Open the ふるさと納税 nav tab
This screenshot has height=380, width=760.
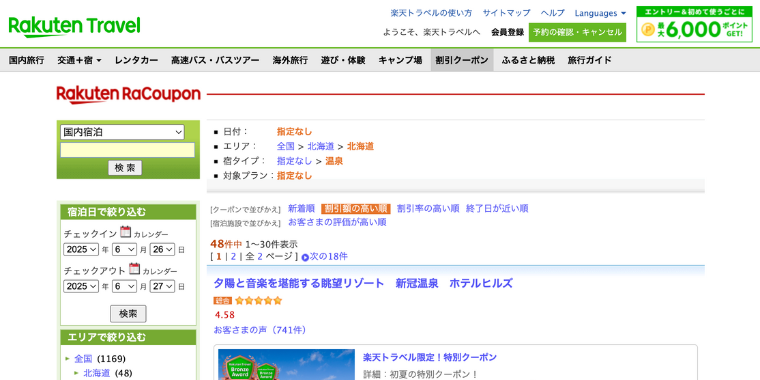coord(528,61)
